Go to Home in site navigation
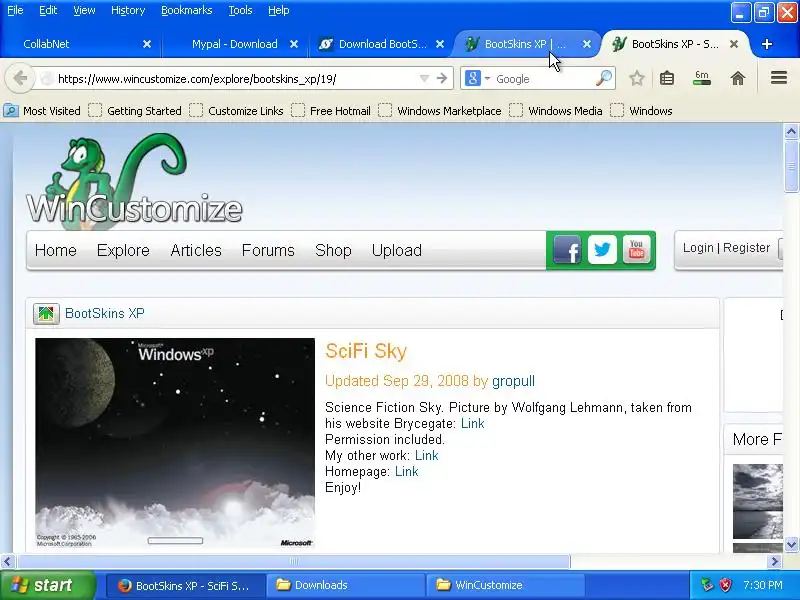 pos(56,250)
